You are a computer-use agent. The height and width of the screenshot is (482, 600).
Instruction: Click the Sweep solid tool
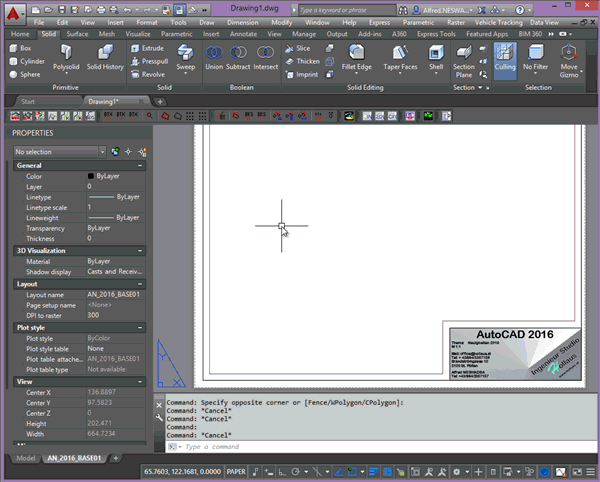click(x=187, y=58)
